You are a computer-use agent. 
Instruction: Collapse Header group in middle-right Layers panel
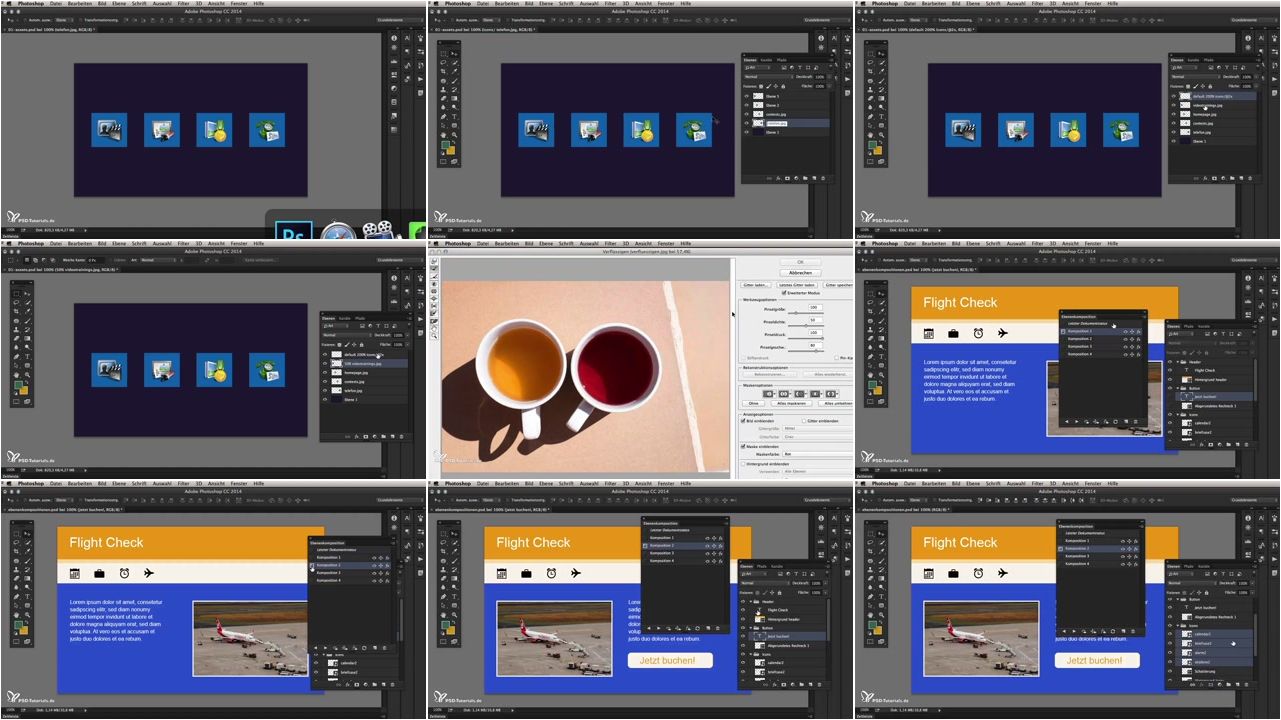(1178, 362)
